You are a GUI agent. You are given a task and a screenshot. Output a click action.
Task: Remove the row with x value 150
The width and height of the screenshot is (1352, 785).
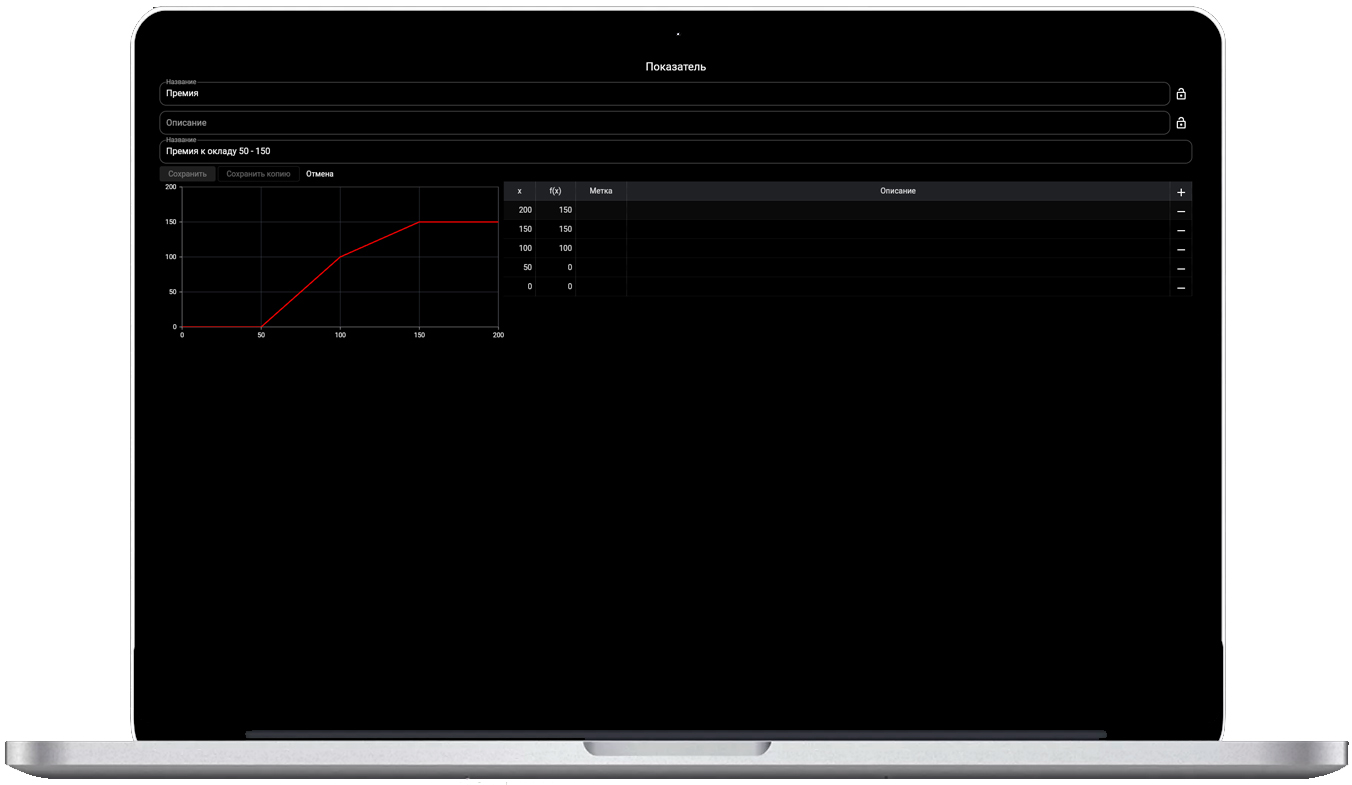tap(1181, 230)
